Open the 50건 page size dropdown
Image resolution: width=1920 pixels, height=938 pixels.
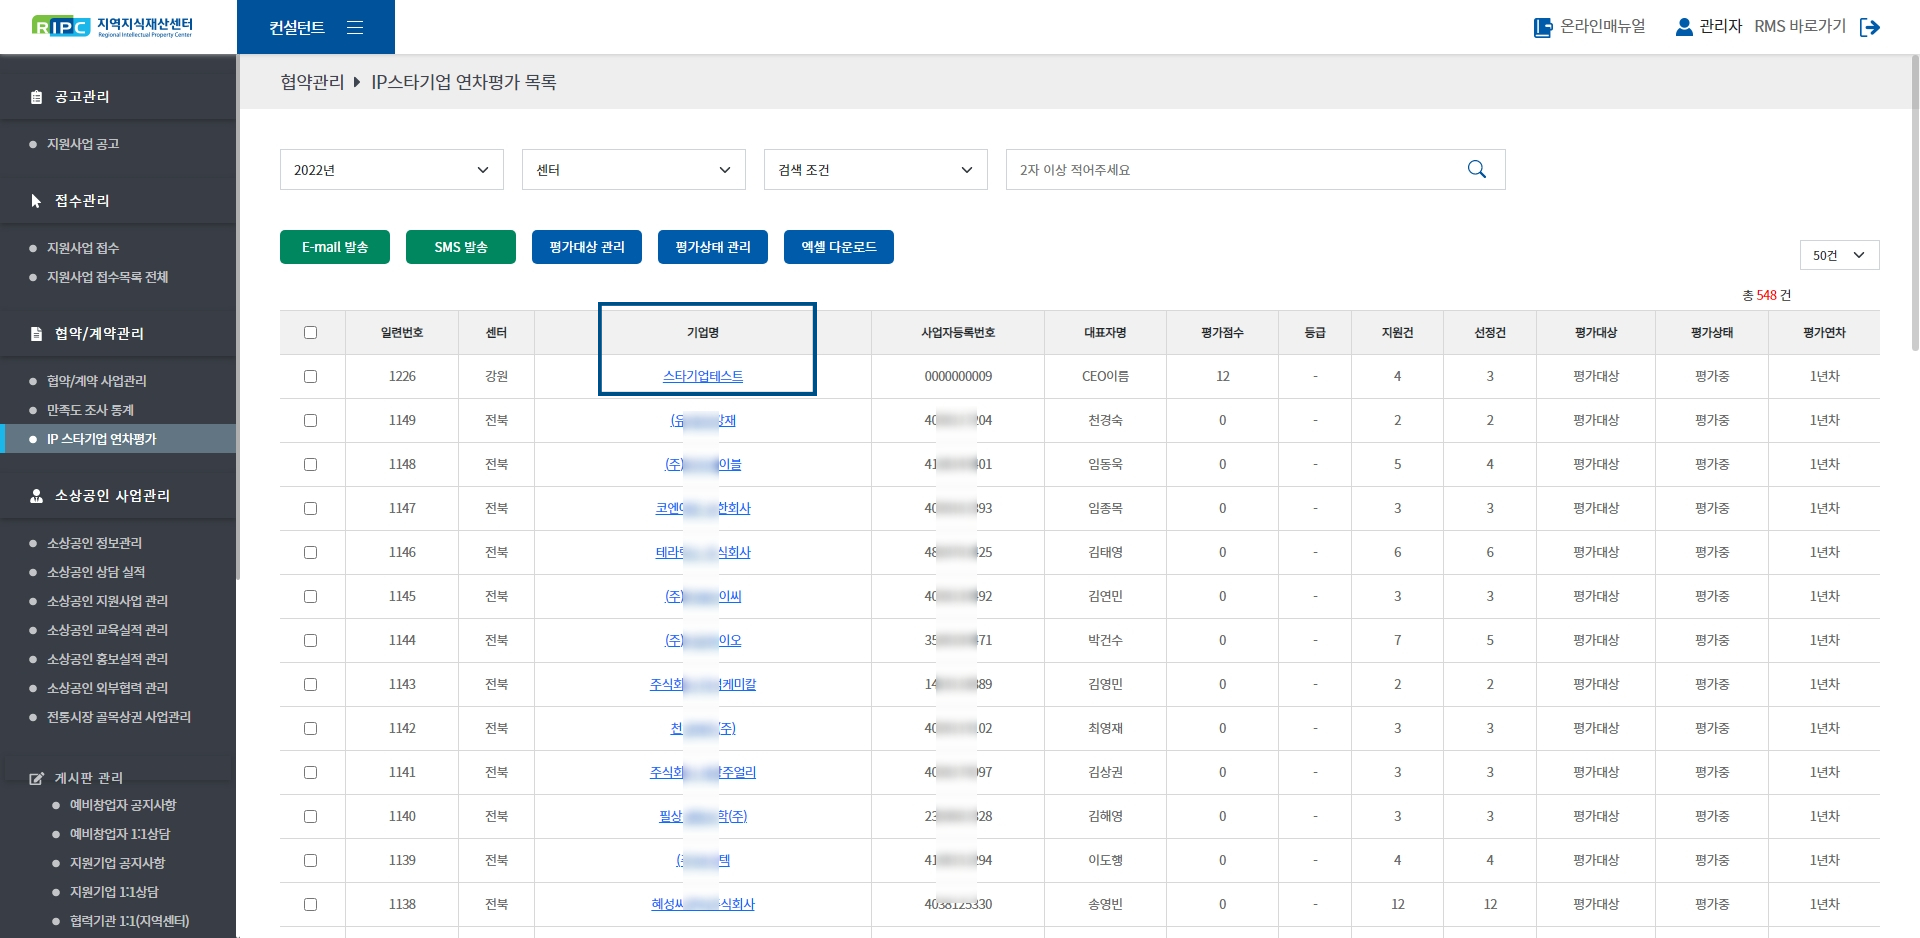click(x=1838, y=256)
